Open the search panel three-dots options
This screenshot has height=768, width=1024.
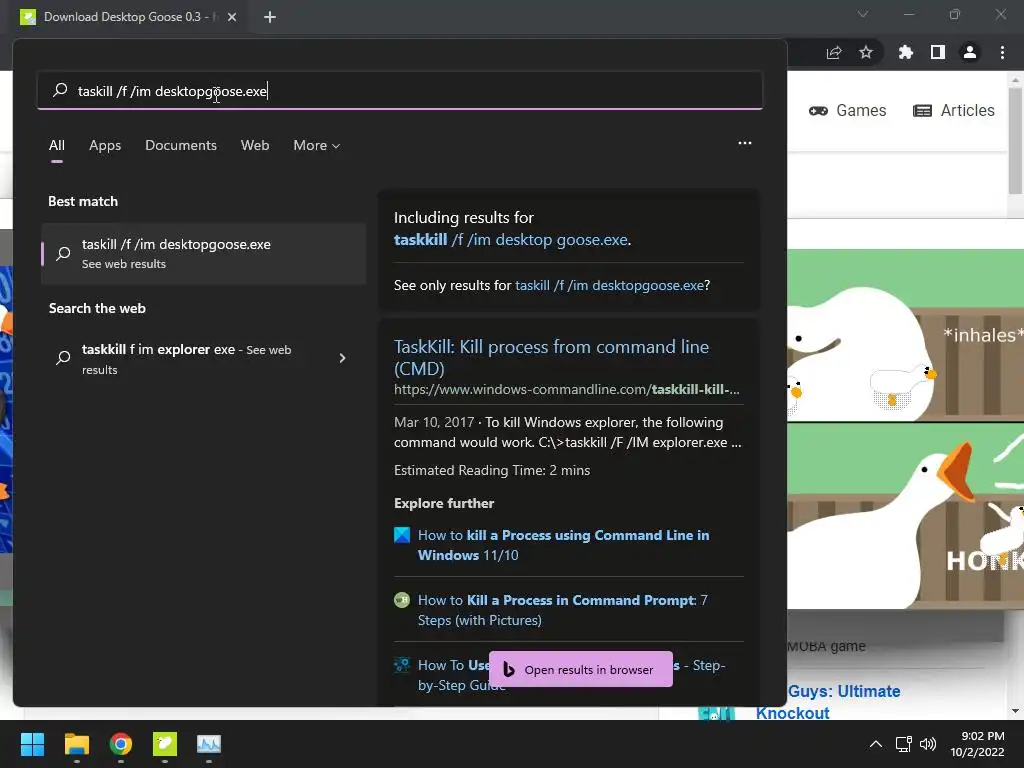tap(744, 143)
